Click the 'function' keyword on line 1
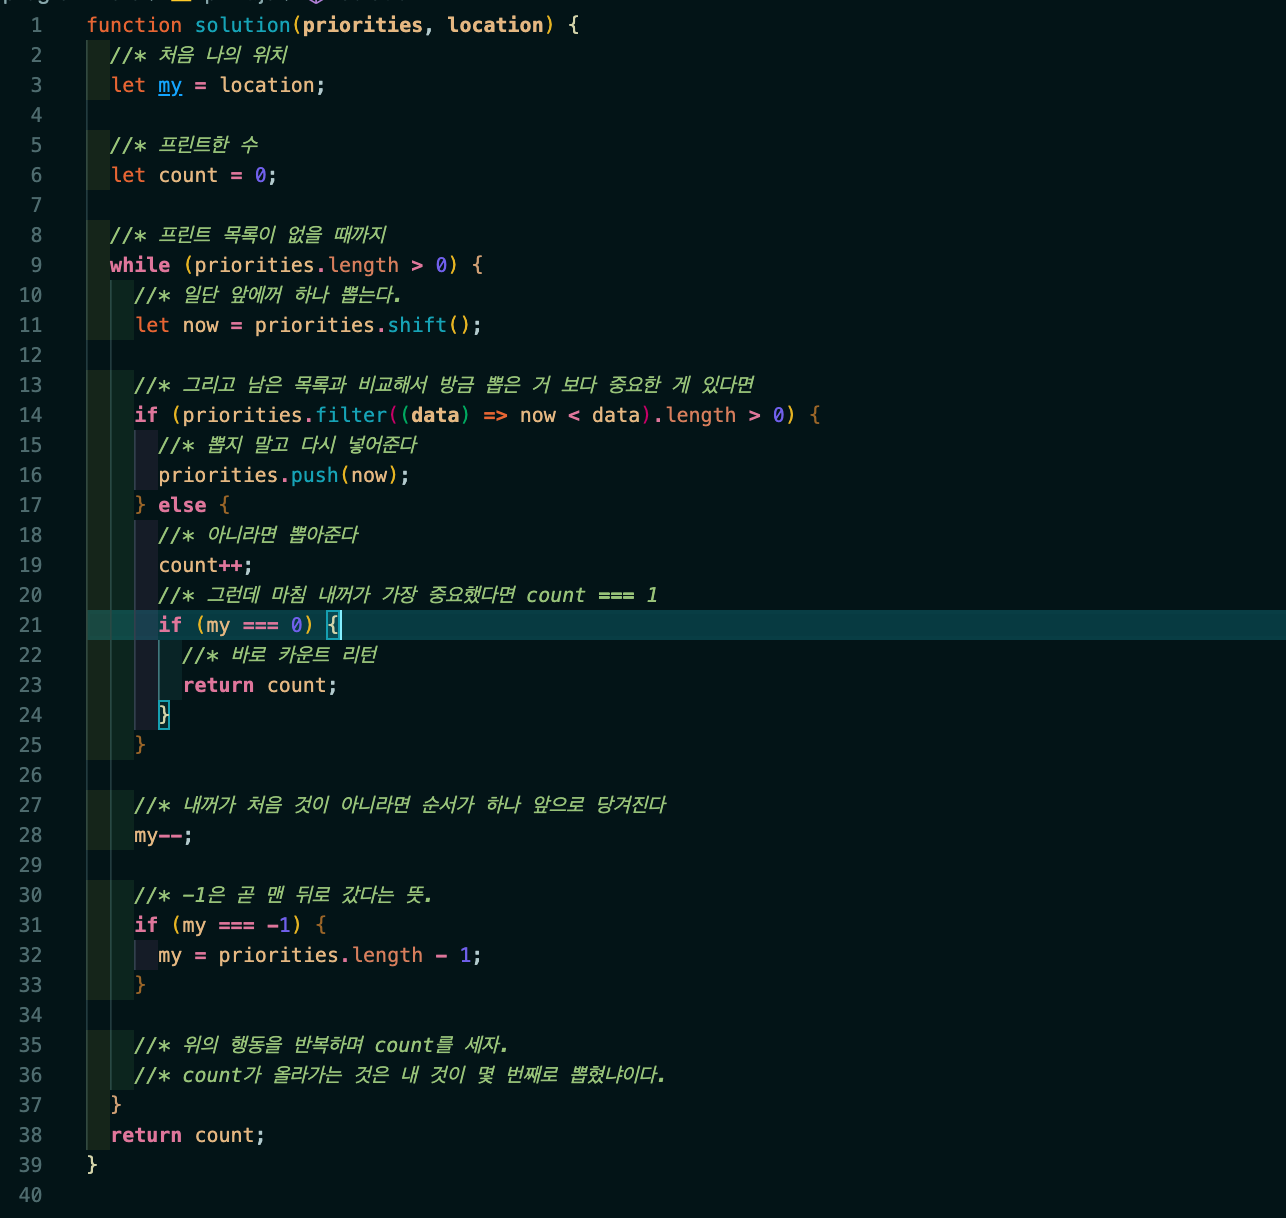 click(x=134, y=25)
